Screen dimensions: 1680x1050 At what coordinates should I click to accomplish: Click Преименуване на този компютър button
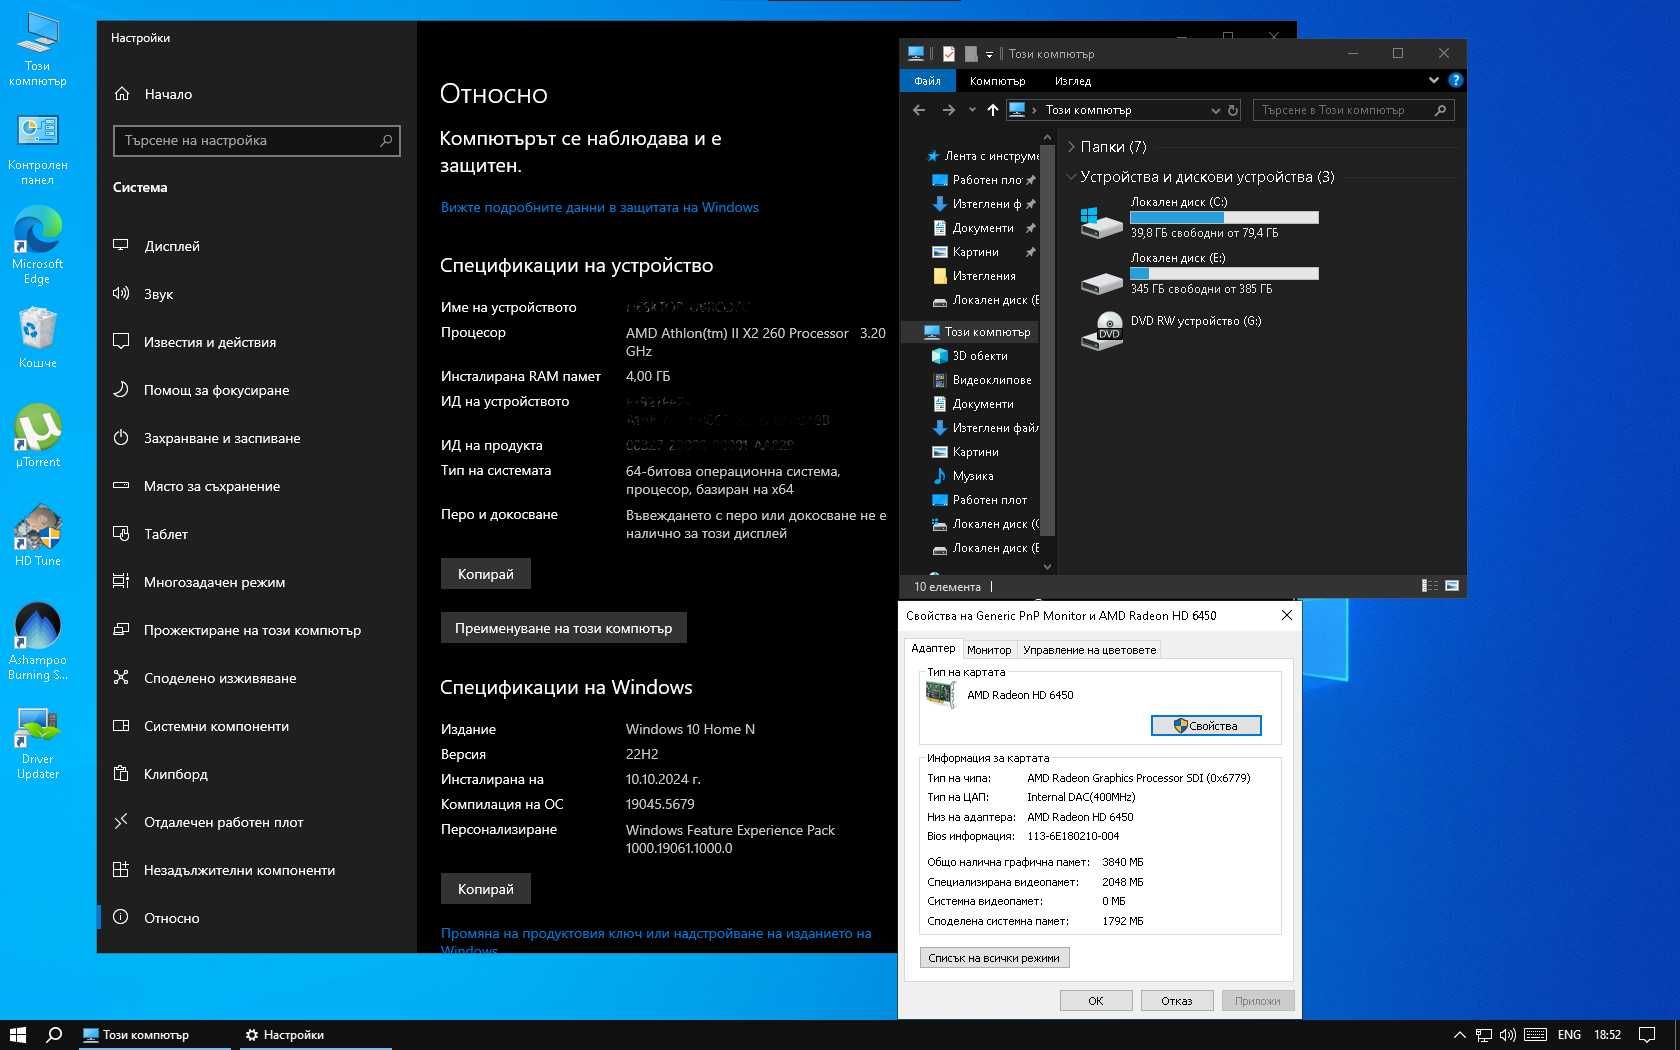click(x=564, y=628)
